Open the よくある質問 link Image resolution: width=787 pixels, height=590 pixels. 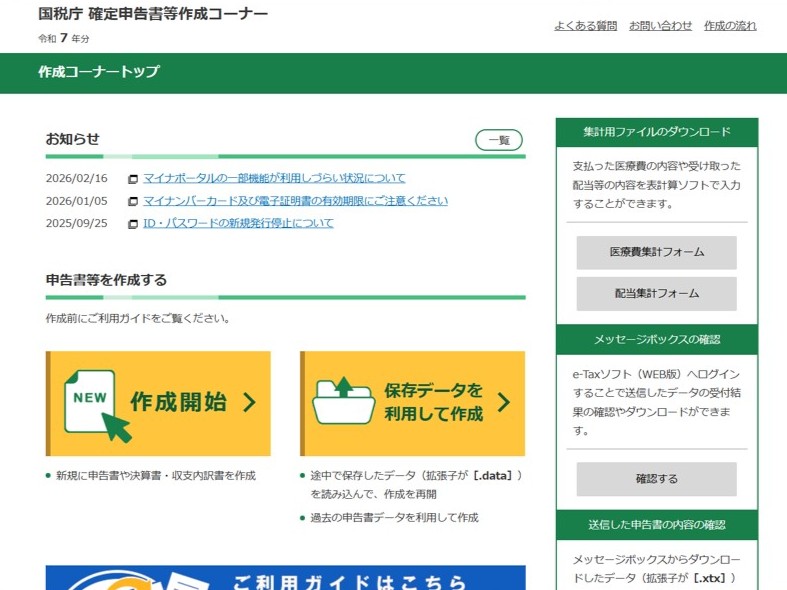tap(585, 26)
